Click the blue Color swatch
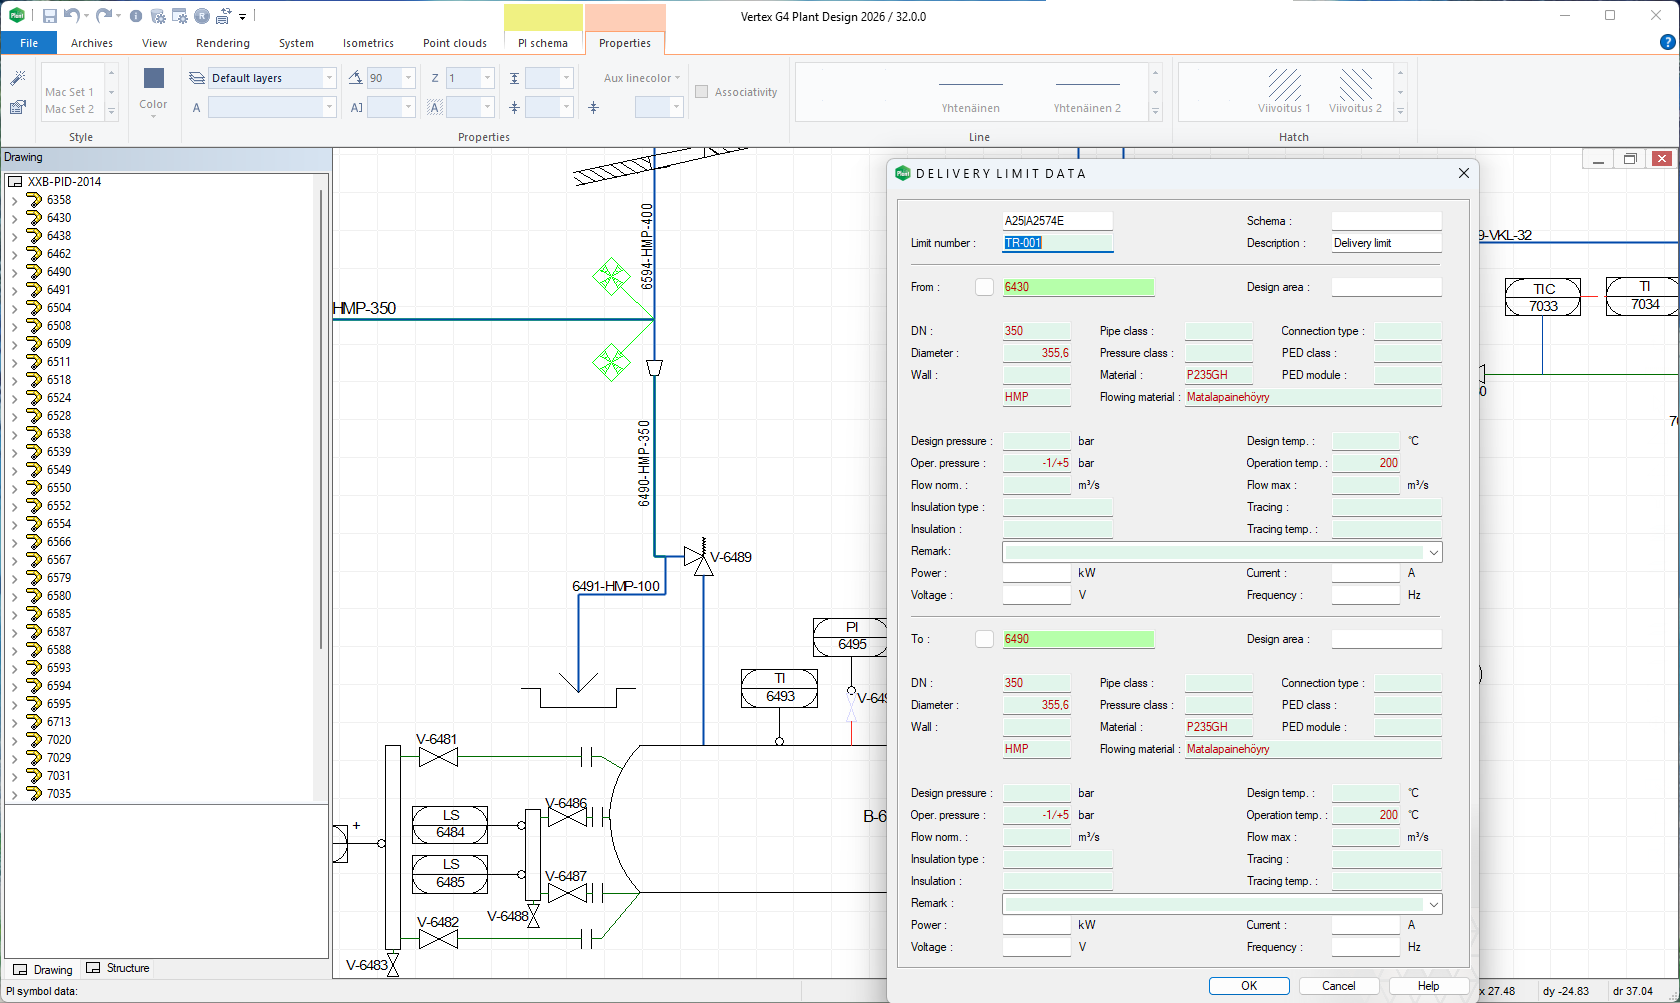This screenshot has width=1680, height=1003. click(x=153, y=78)
